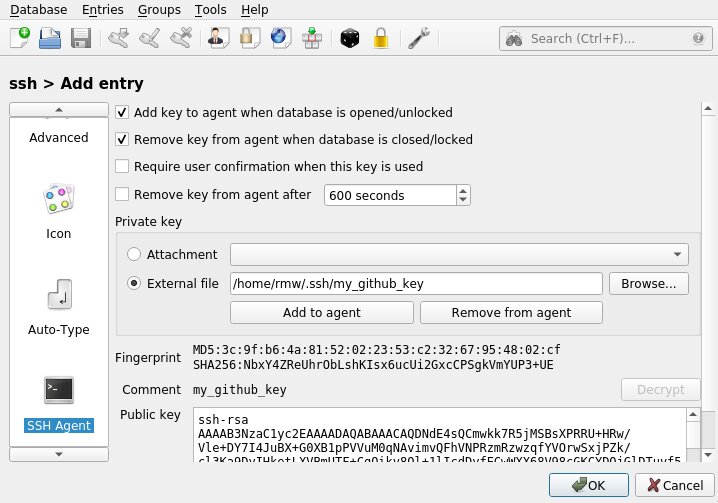Open settings via the wrench icon

419,38
